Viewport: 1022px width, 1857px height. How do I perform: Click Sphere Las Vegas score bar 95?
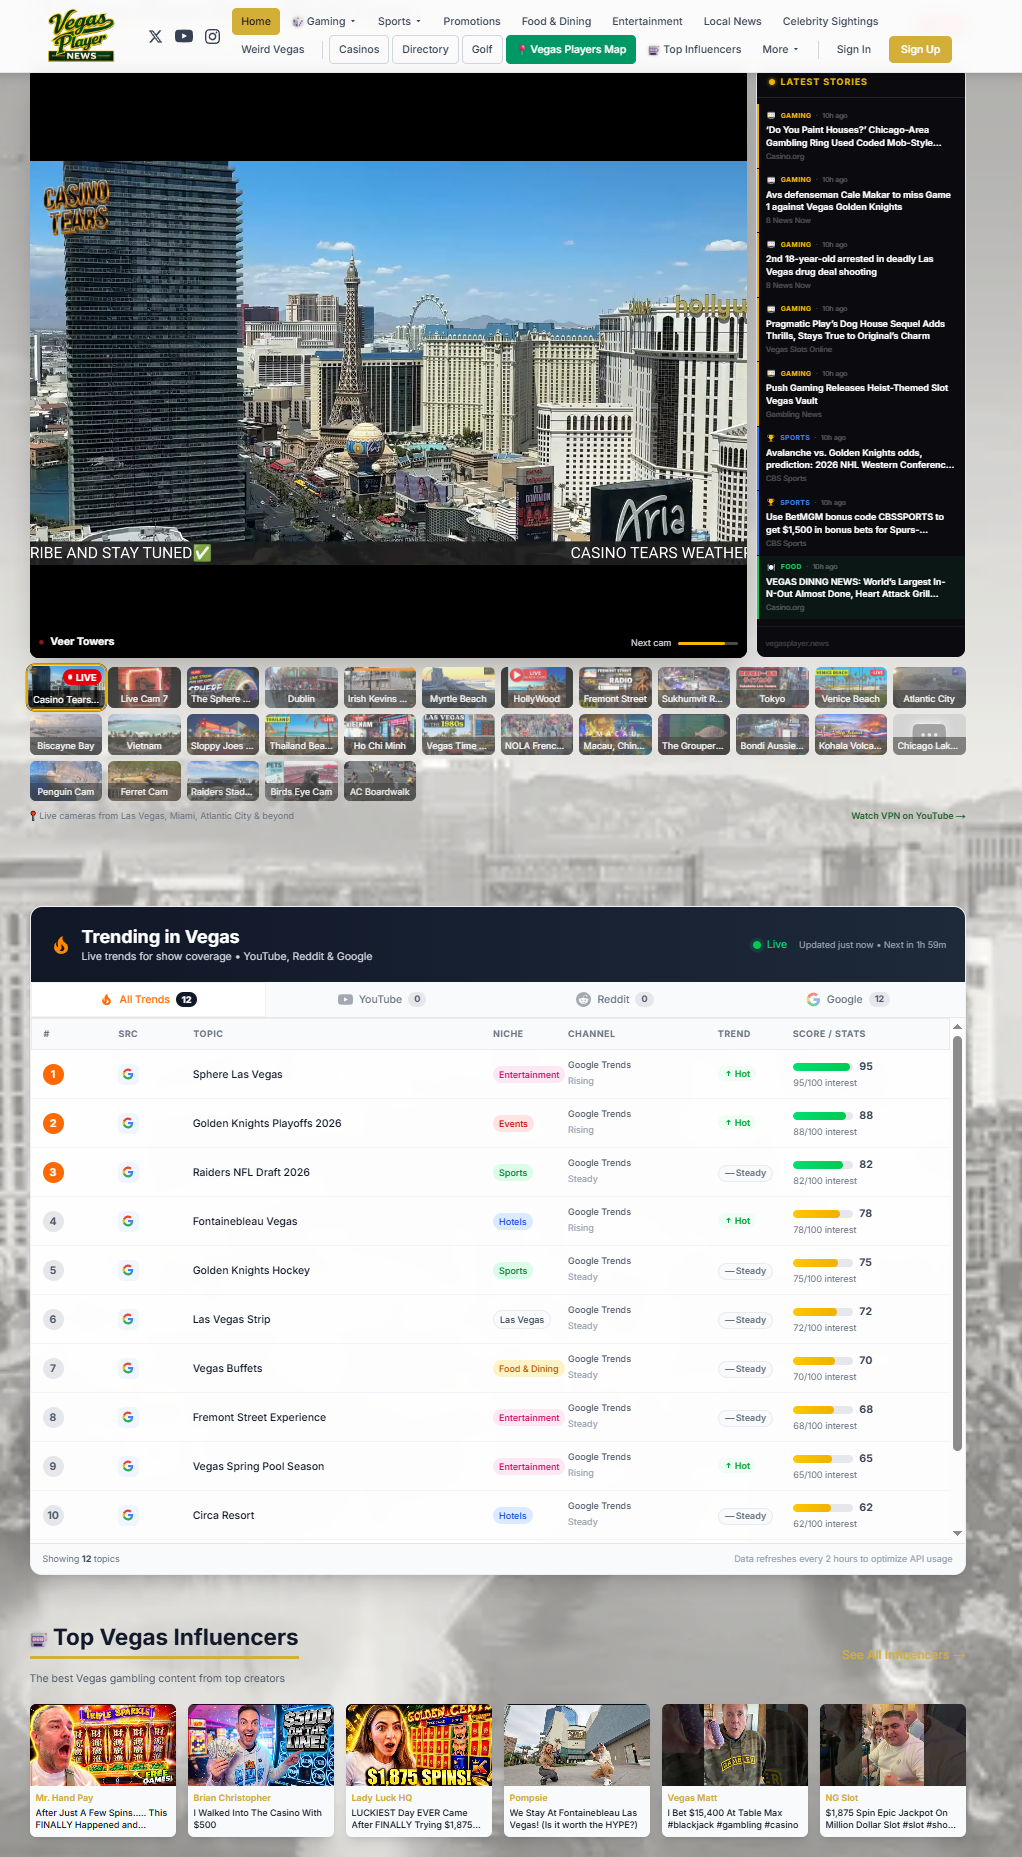[x=822, y=1067]
